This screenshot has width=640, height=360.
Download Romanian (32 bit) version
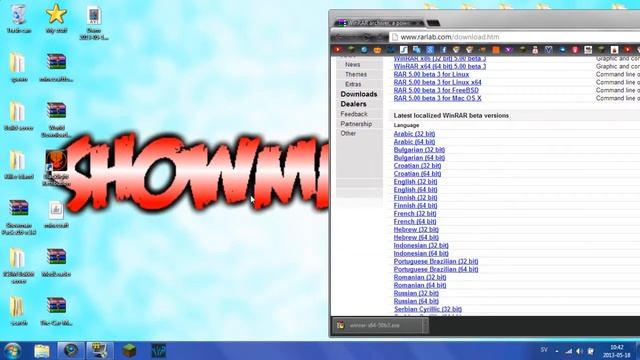[420, 277]
